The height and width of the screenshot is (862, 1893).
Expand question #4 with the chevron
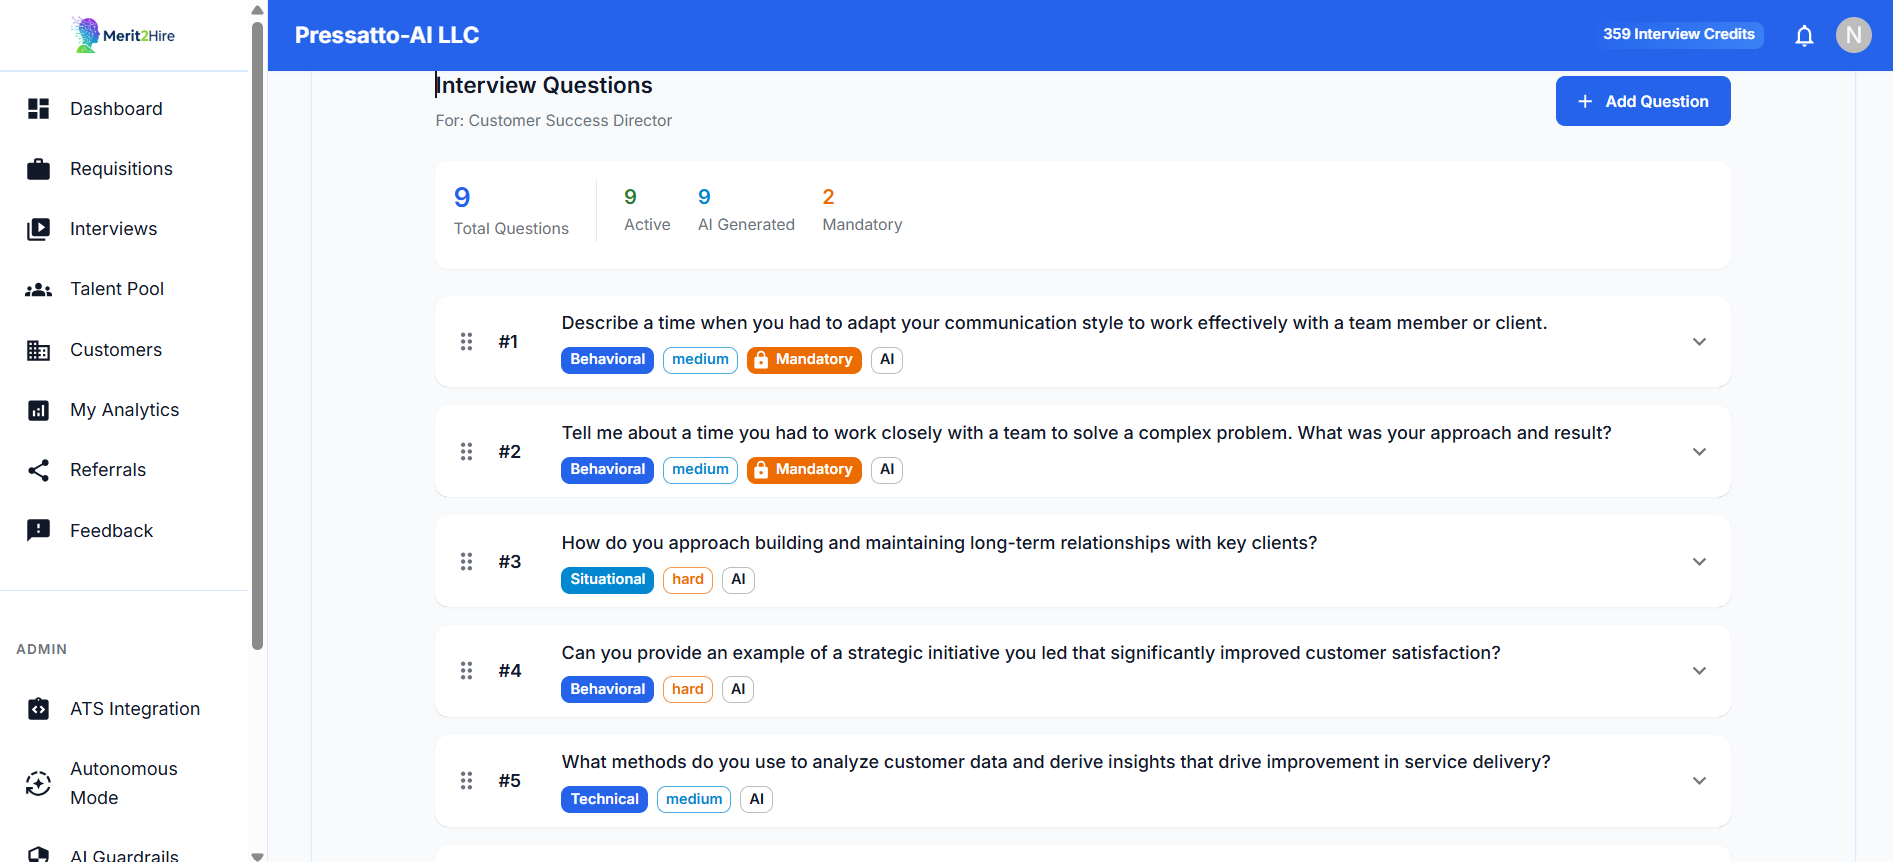click(x=1699, y=670)
